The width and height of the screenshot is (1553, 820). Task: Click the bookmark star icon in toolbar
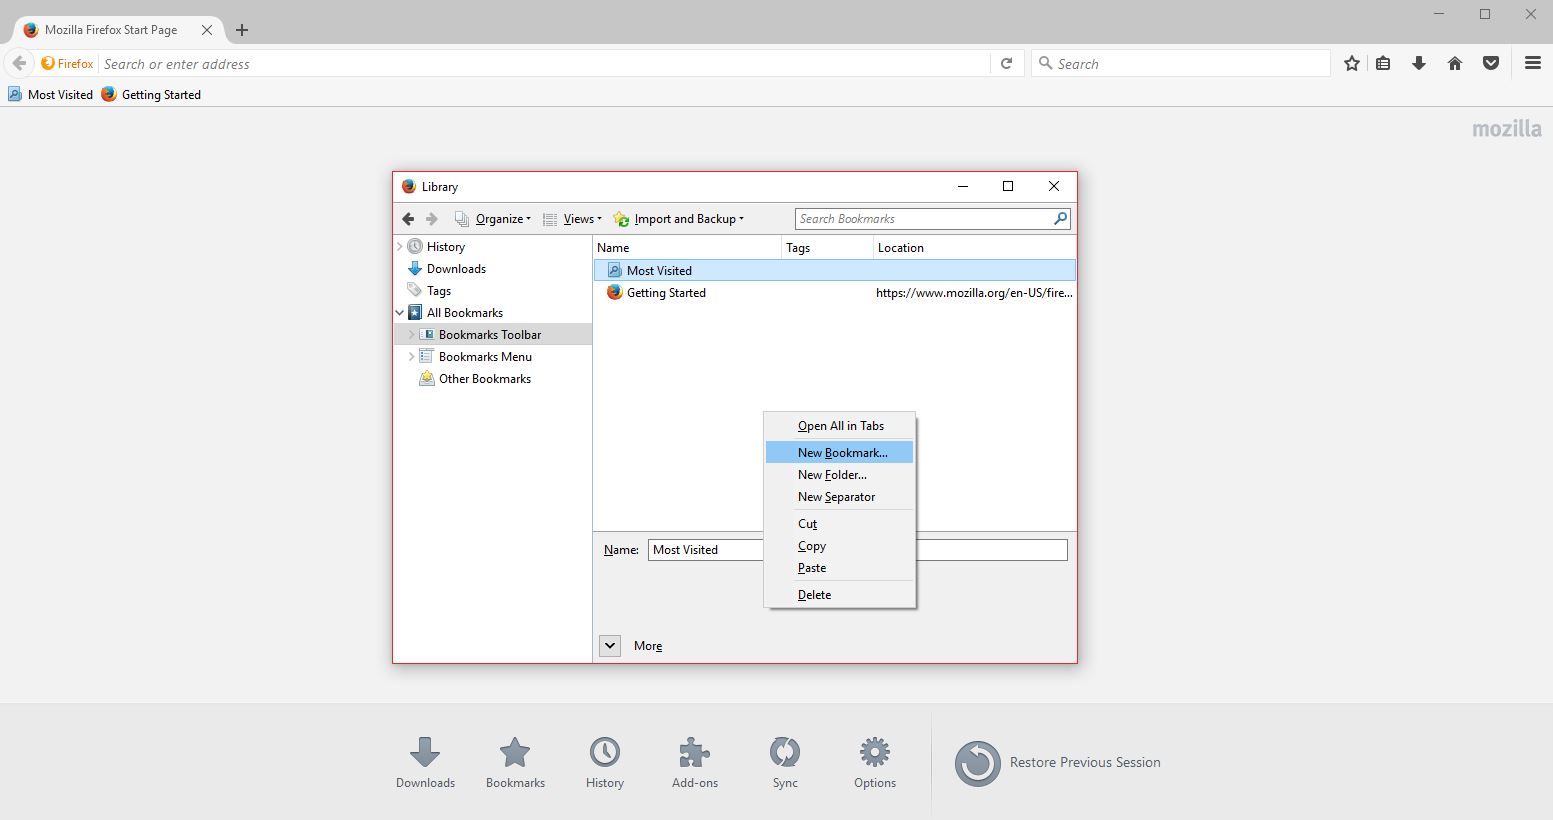tap(1352, 64)
